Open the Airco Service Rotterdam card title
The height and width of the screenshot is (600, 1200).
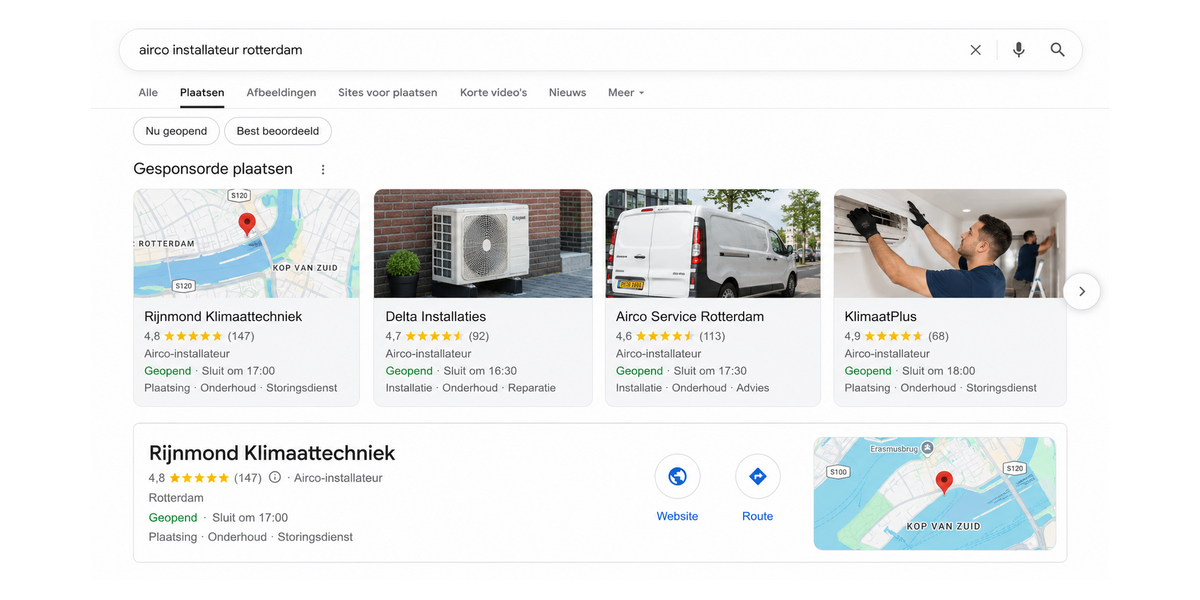coord(690,317)
